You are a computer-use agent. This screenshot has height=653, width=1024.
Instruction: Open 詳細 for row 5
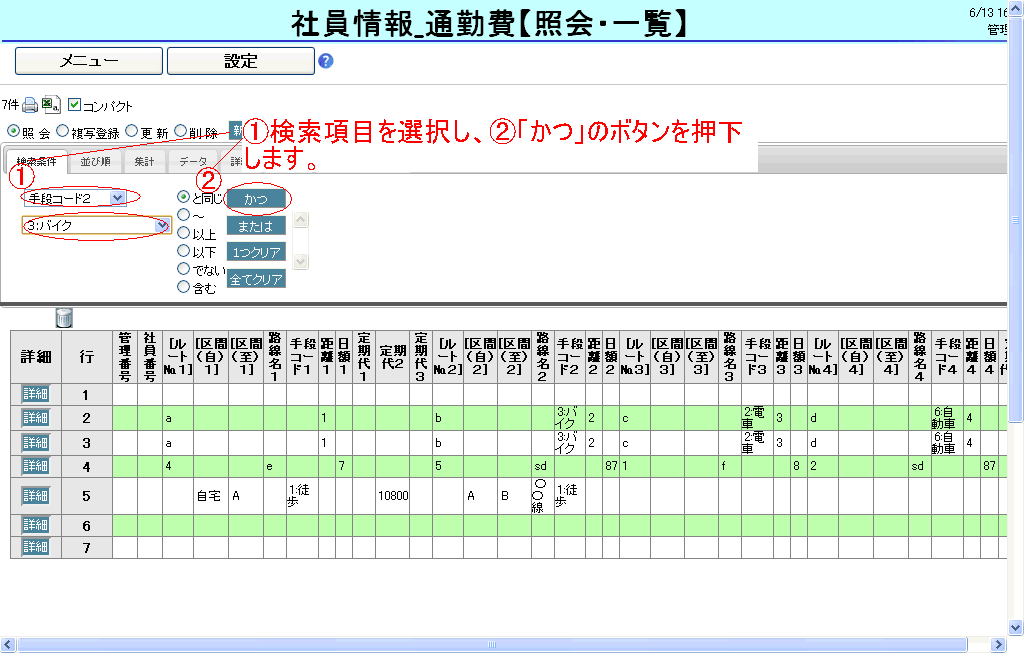coord(36,495)
